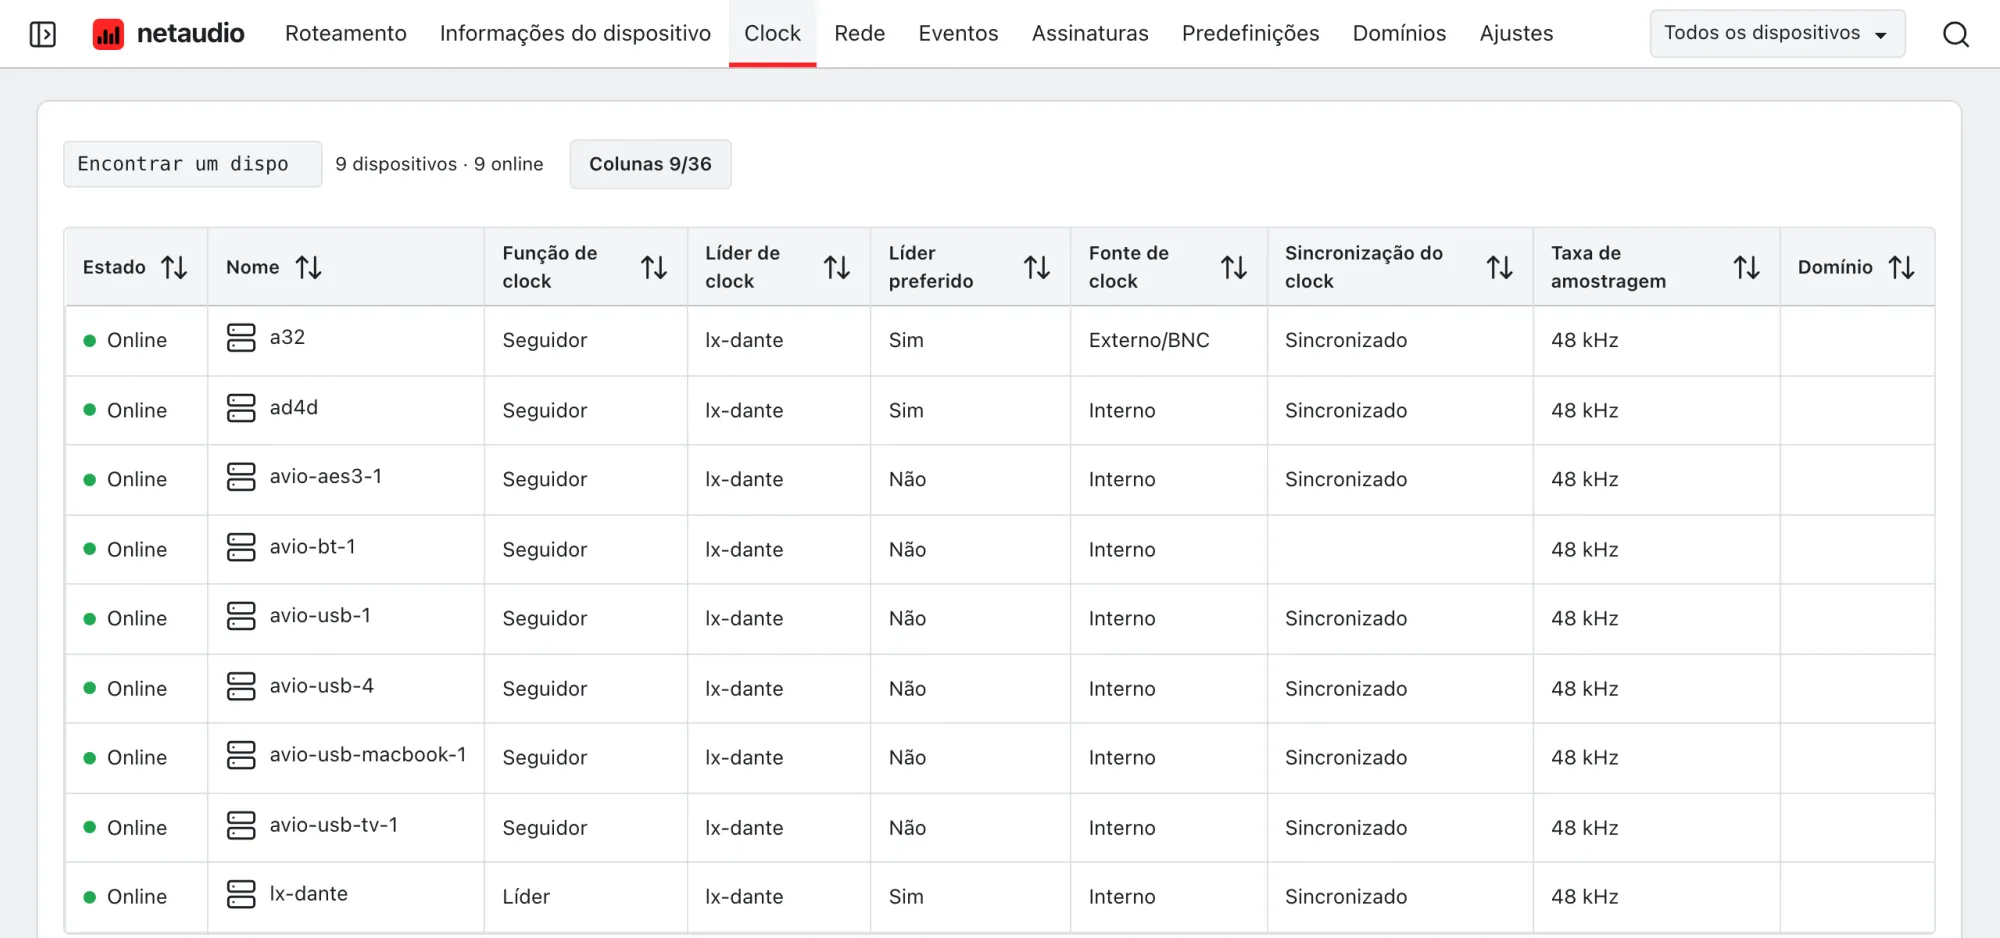Sort by Sincronização do clock arrows

(1500, 267)
